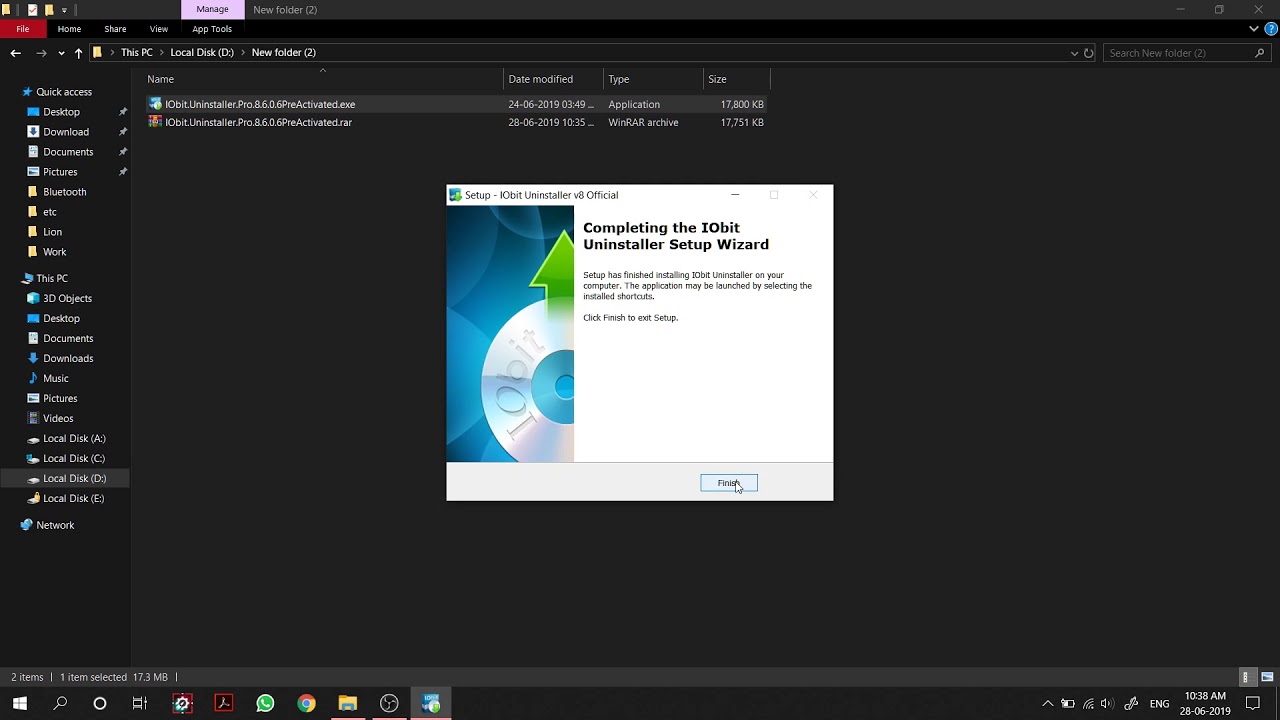The width and height of the screenshot is (1280, 720).
Task: Open the Home ribbon tab
Action: coord(69,29)
